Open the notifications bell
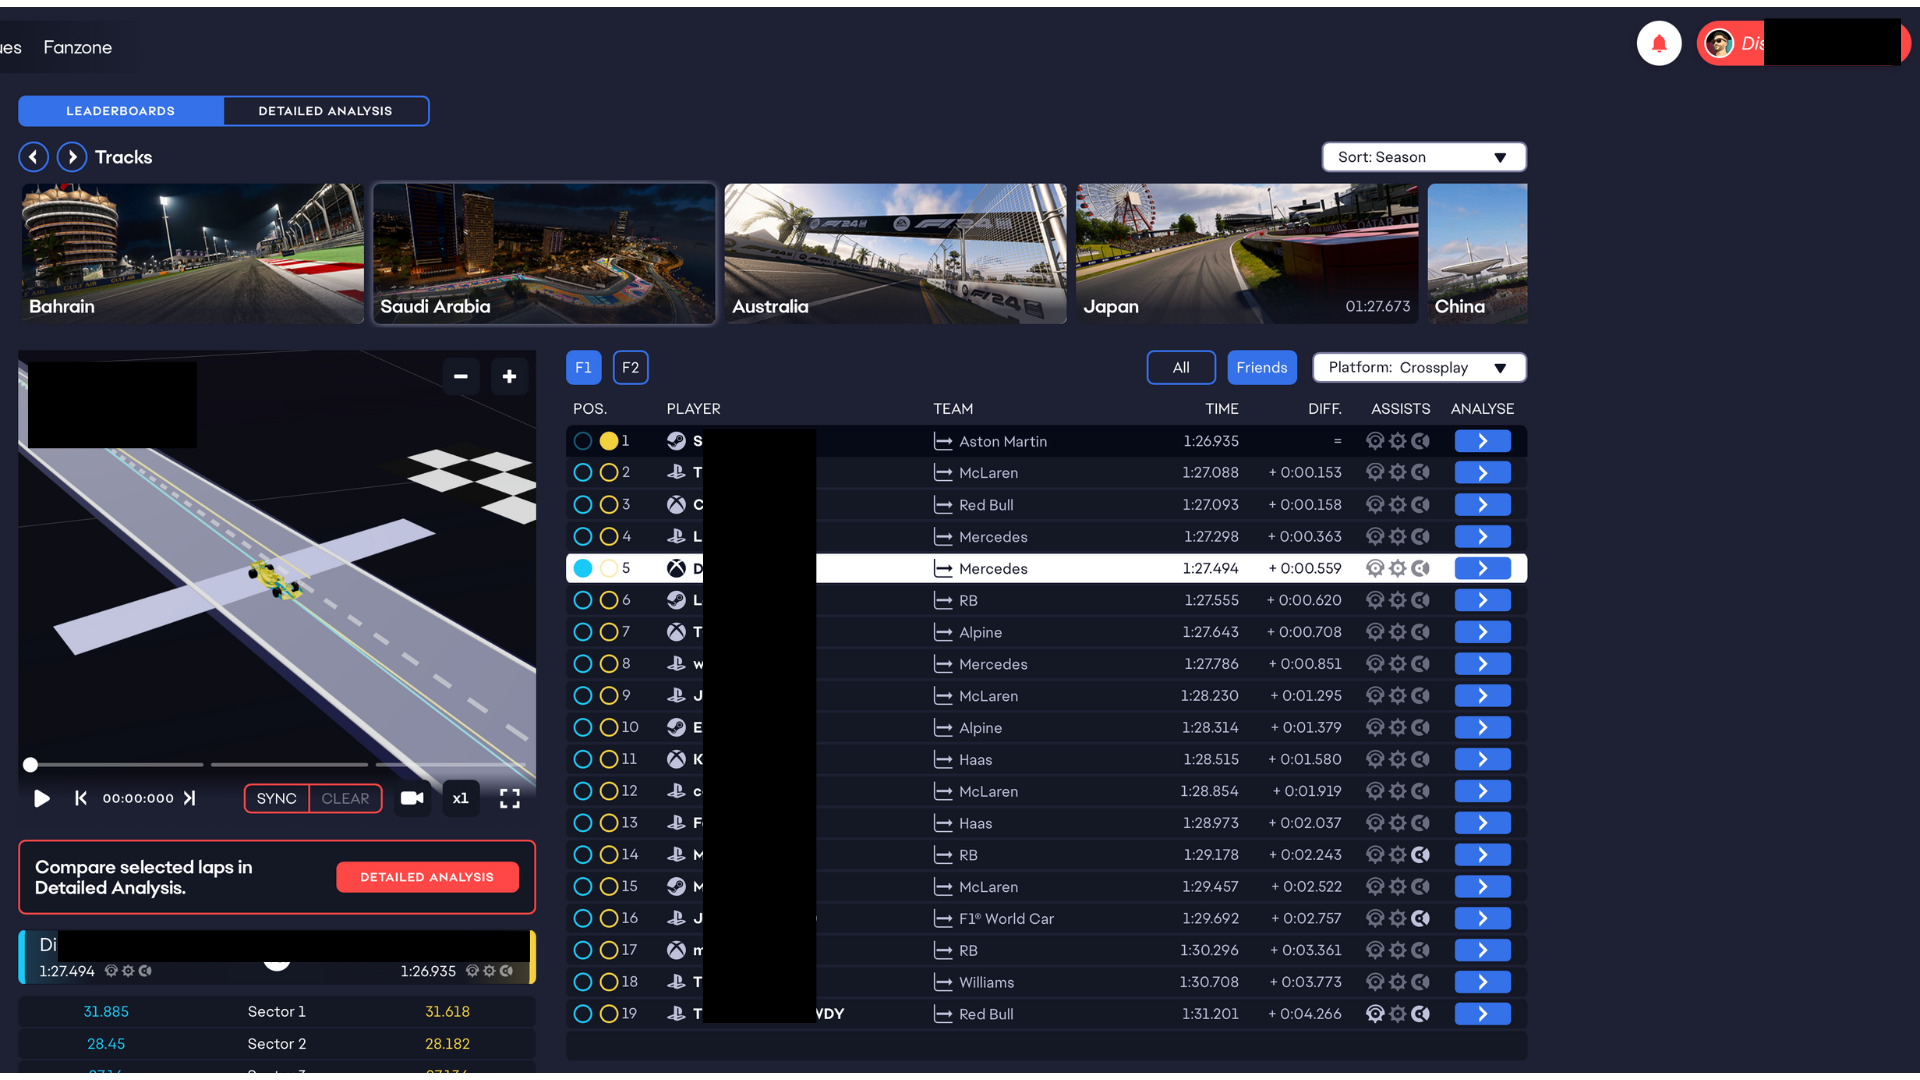 pos(1658,44)
